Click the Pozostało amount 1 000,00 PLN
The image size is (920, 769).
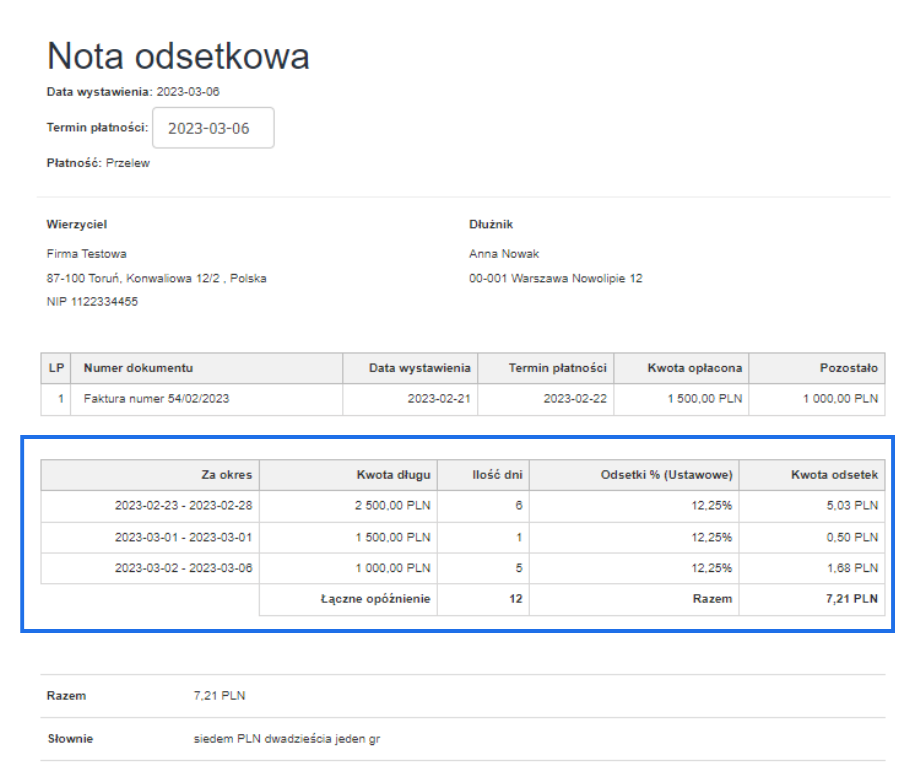(x=840, y=398)
